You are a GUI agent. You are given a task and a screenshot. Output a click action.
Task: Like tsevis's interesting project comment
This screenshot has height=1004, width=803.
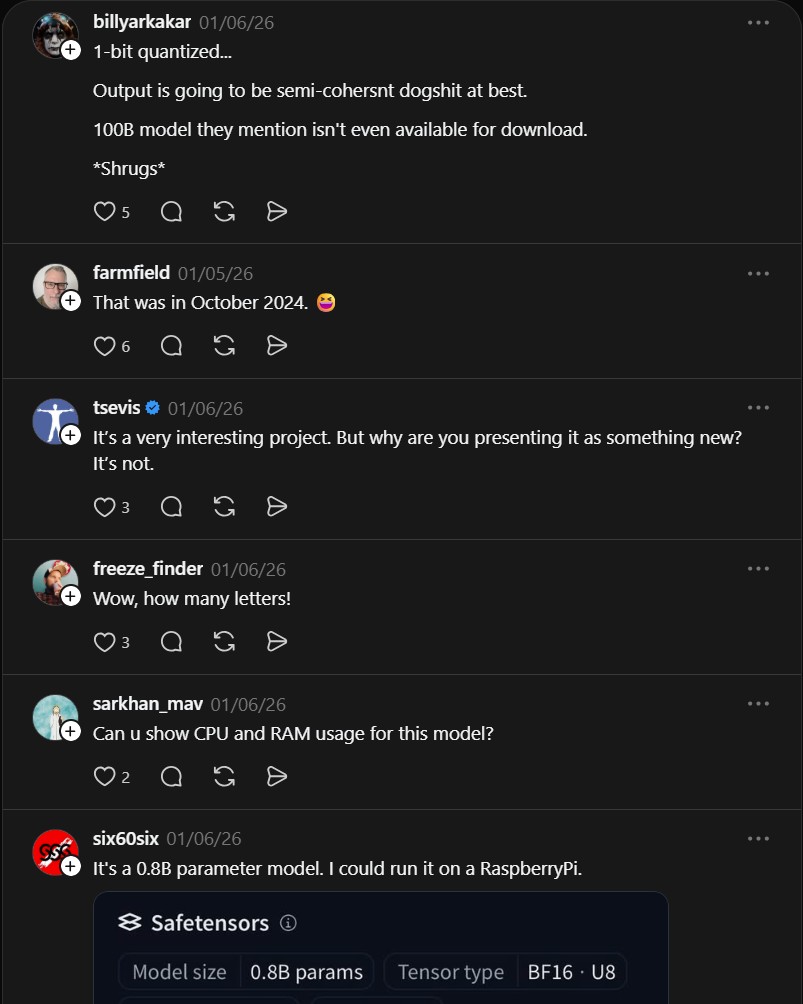tap(105, 507)
